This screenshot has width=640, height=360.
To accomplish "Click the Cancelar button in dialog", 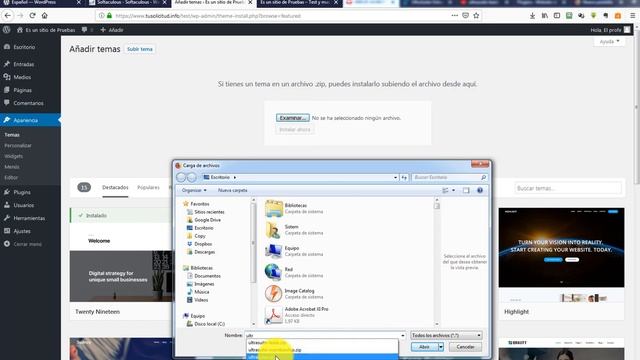I will tap(465, 347).
